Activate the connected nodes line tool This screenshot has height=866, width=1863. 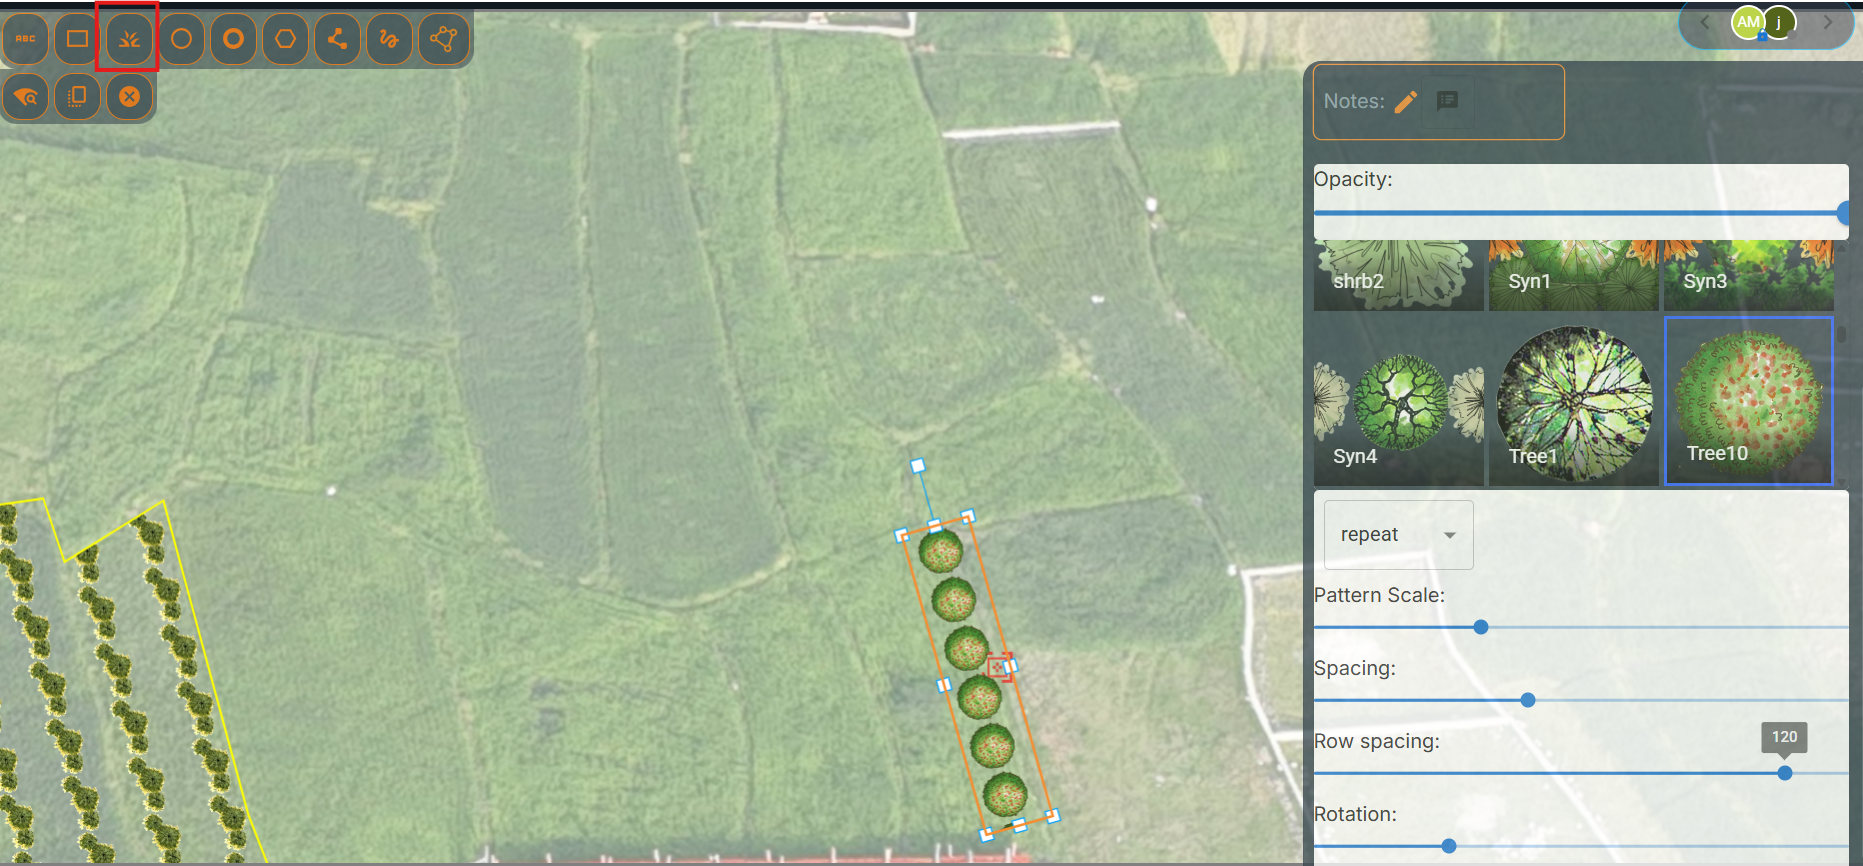[338, 39]
